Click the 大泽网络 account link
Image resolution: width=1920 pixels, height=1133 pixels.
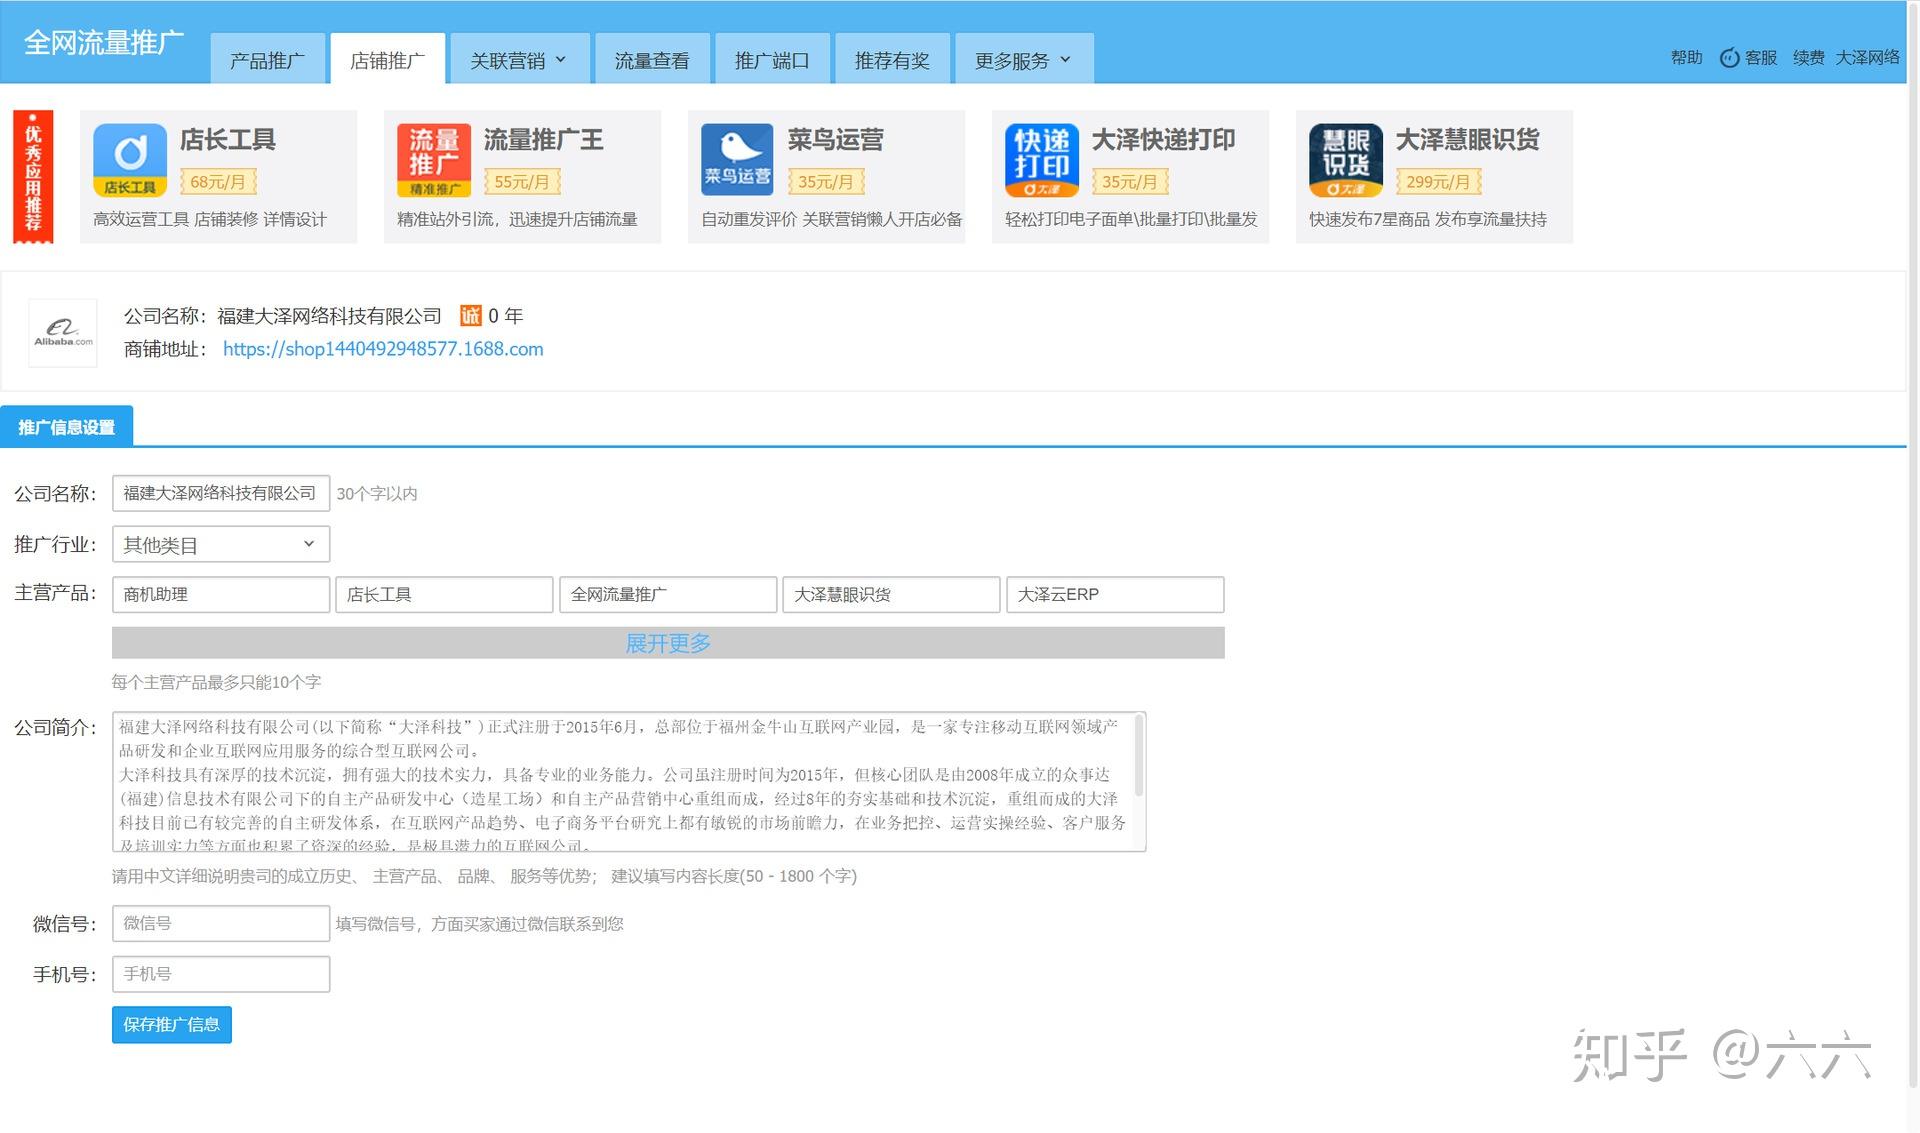(x=1867, y=58)
